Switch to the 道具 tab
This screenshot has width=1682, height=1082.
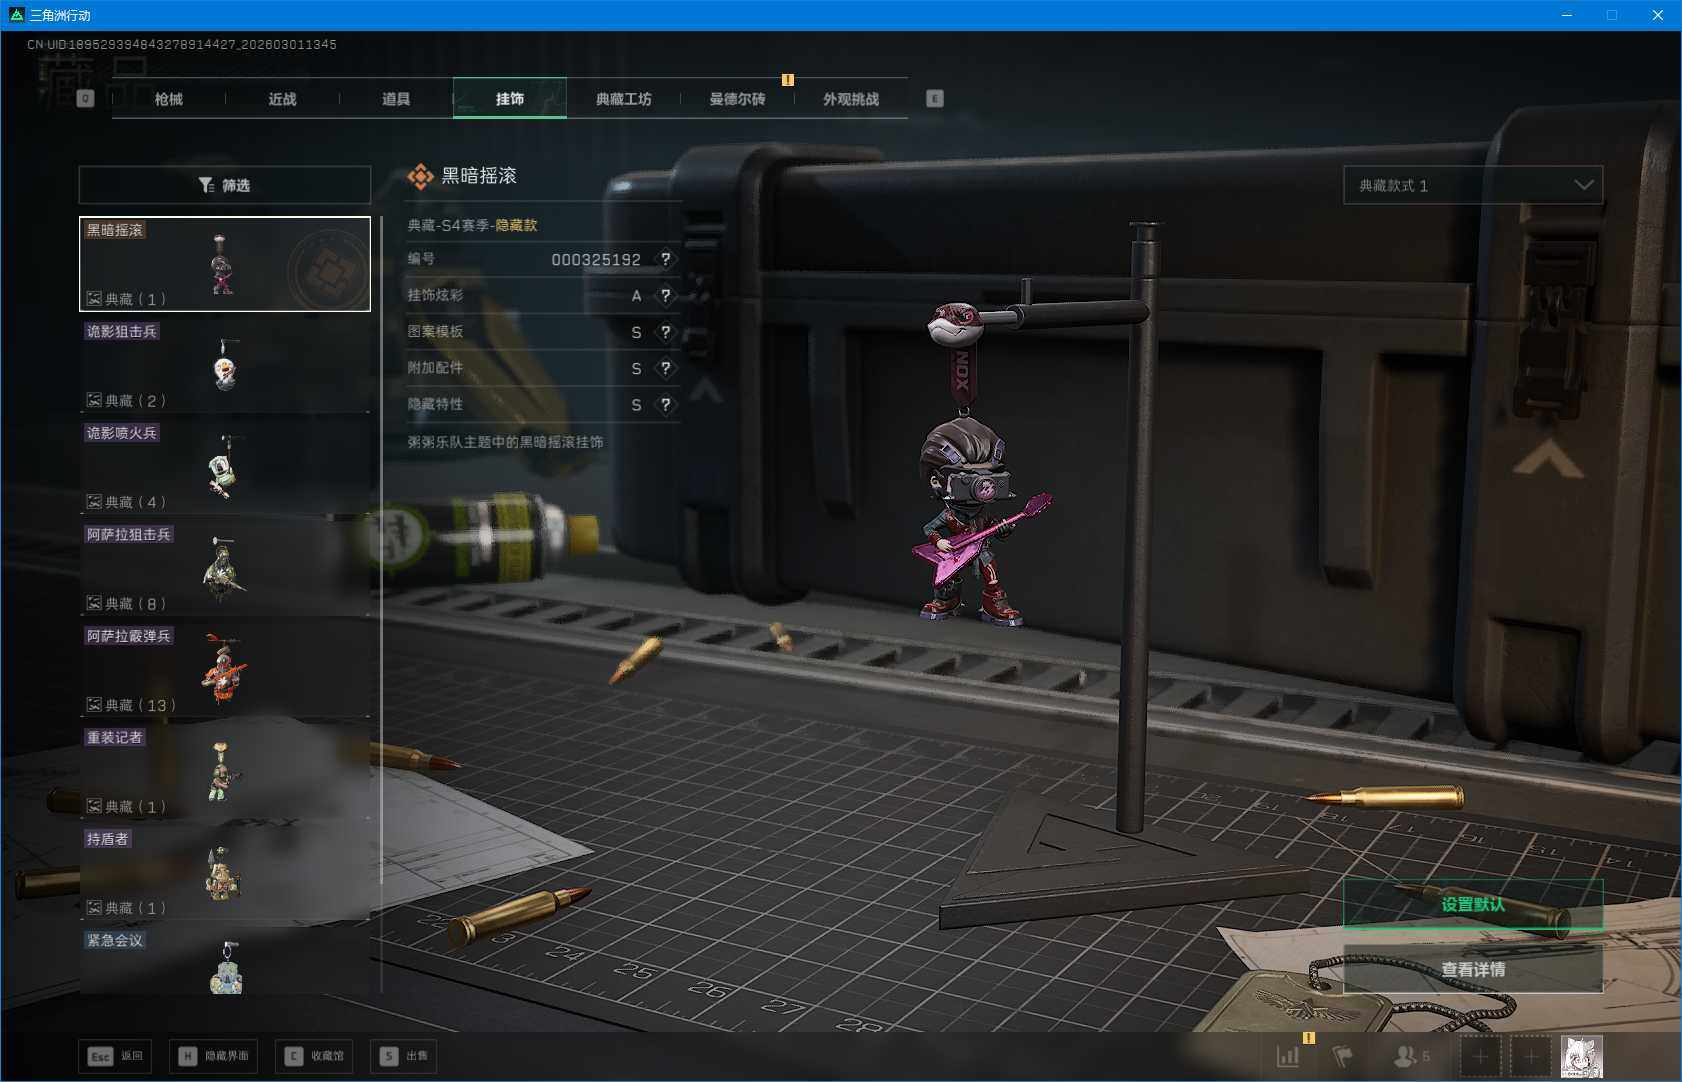[396, 99]
